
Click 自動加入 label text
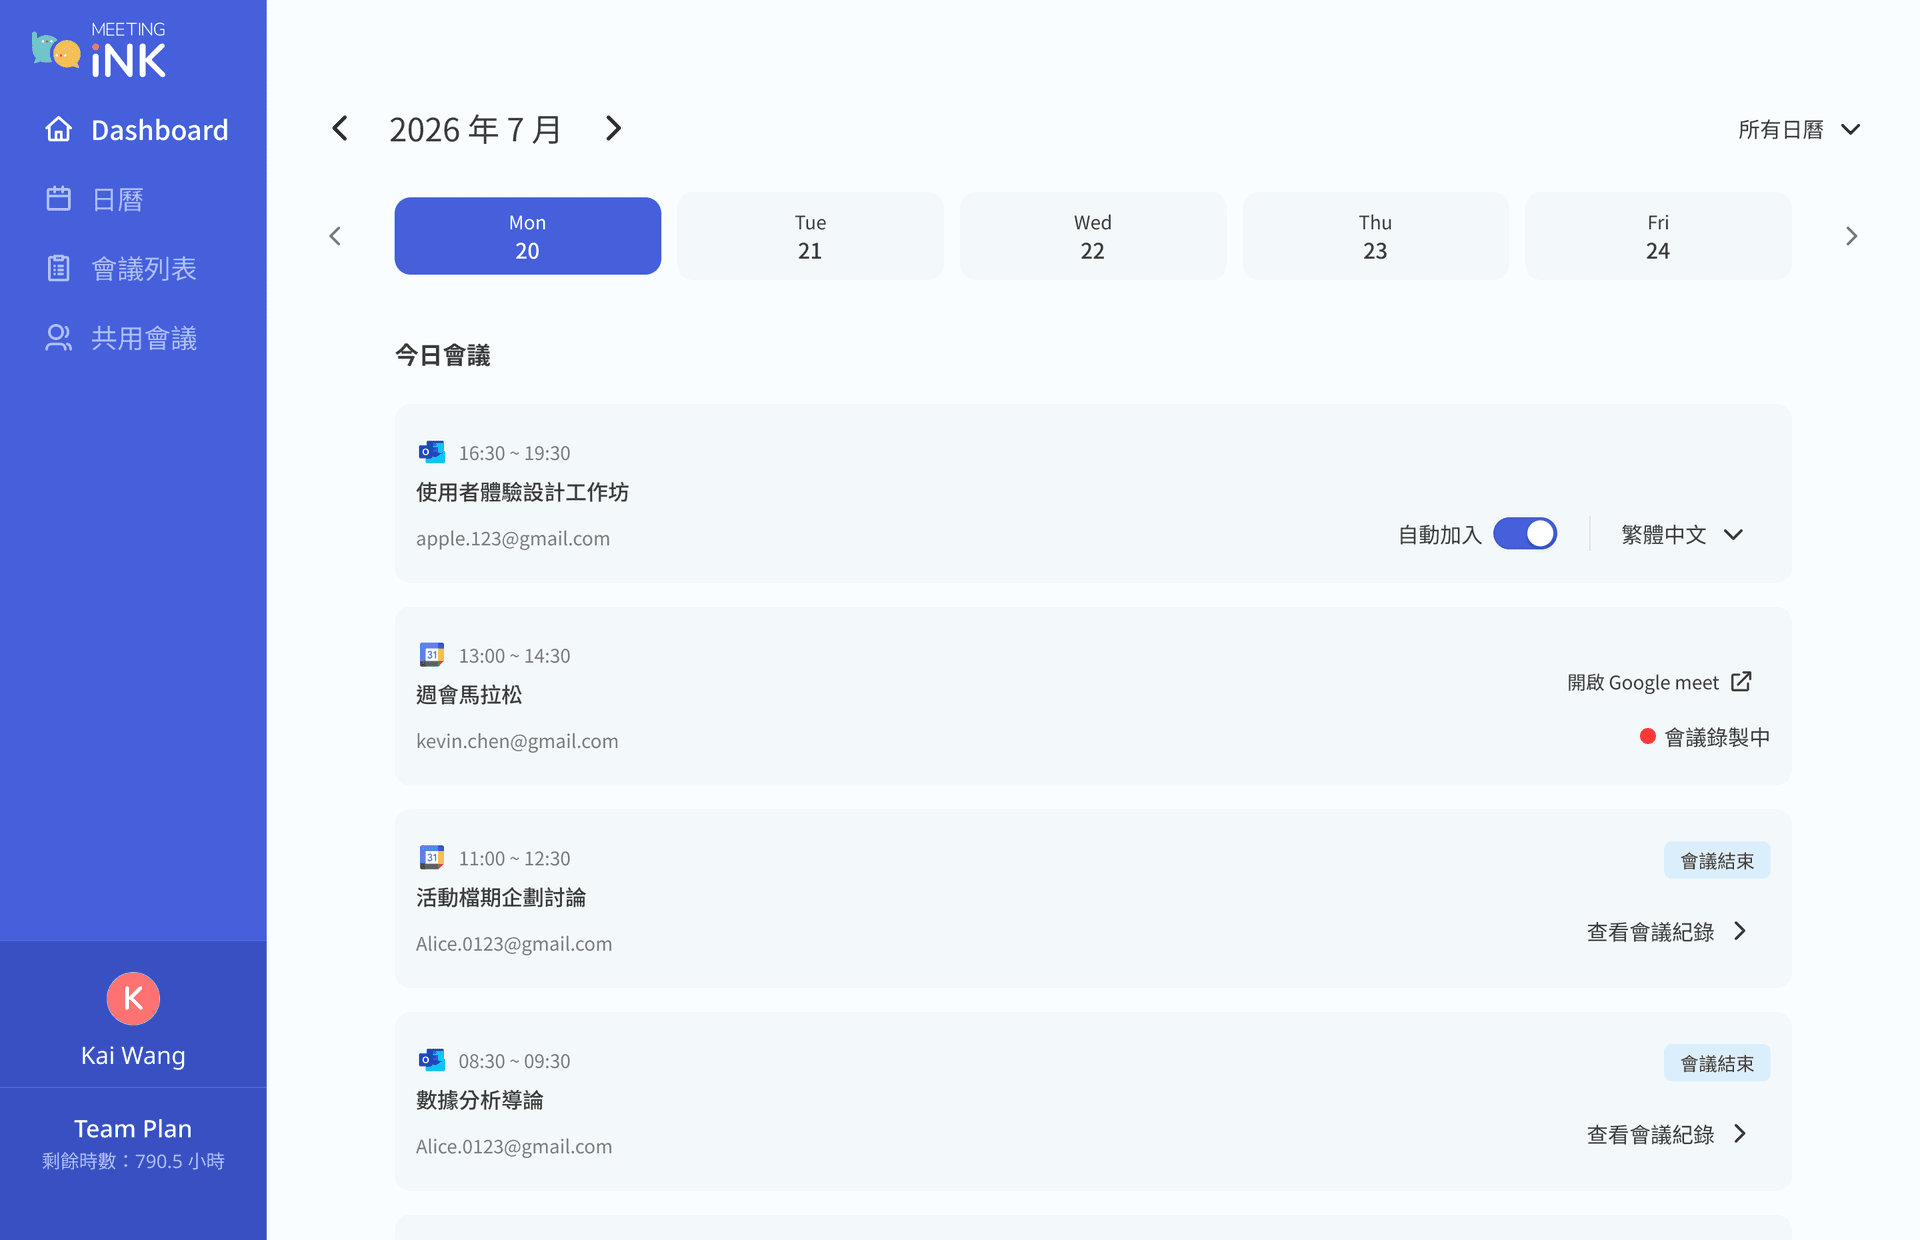point(1439,535)
